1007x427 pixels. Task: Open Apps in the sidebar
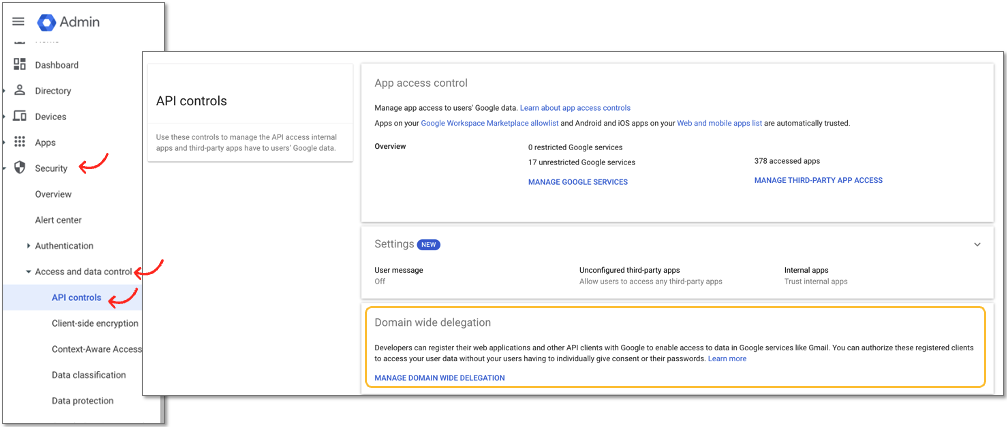[x=45, y=143]
